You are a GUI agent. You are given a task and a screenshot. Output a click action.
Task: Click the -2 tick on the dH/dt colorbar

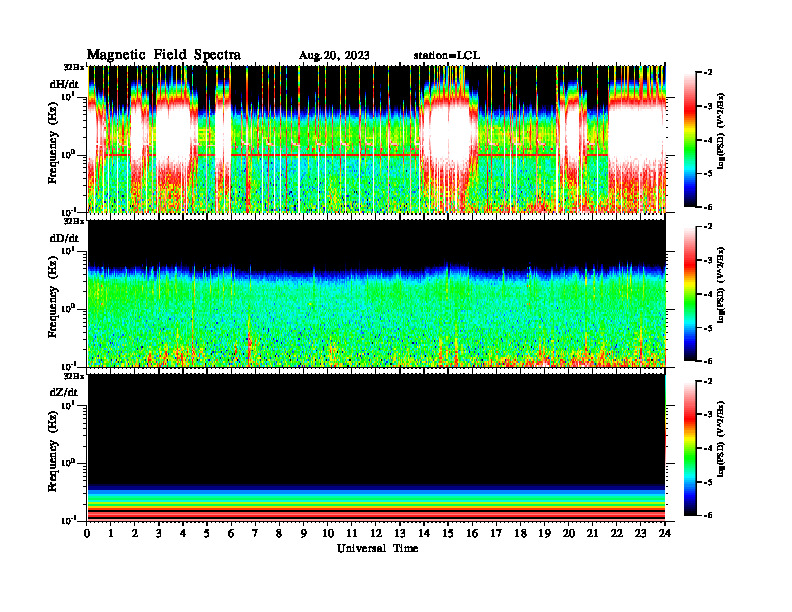coord(708,73)
